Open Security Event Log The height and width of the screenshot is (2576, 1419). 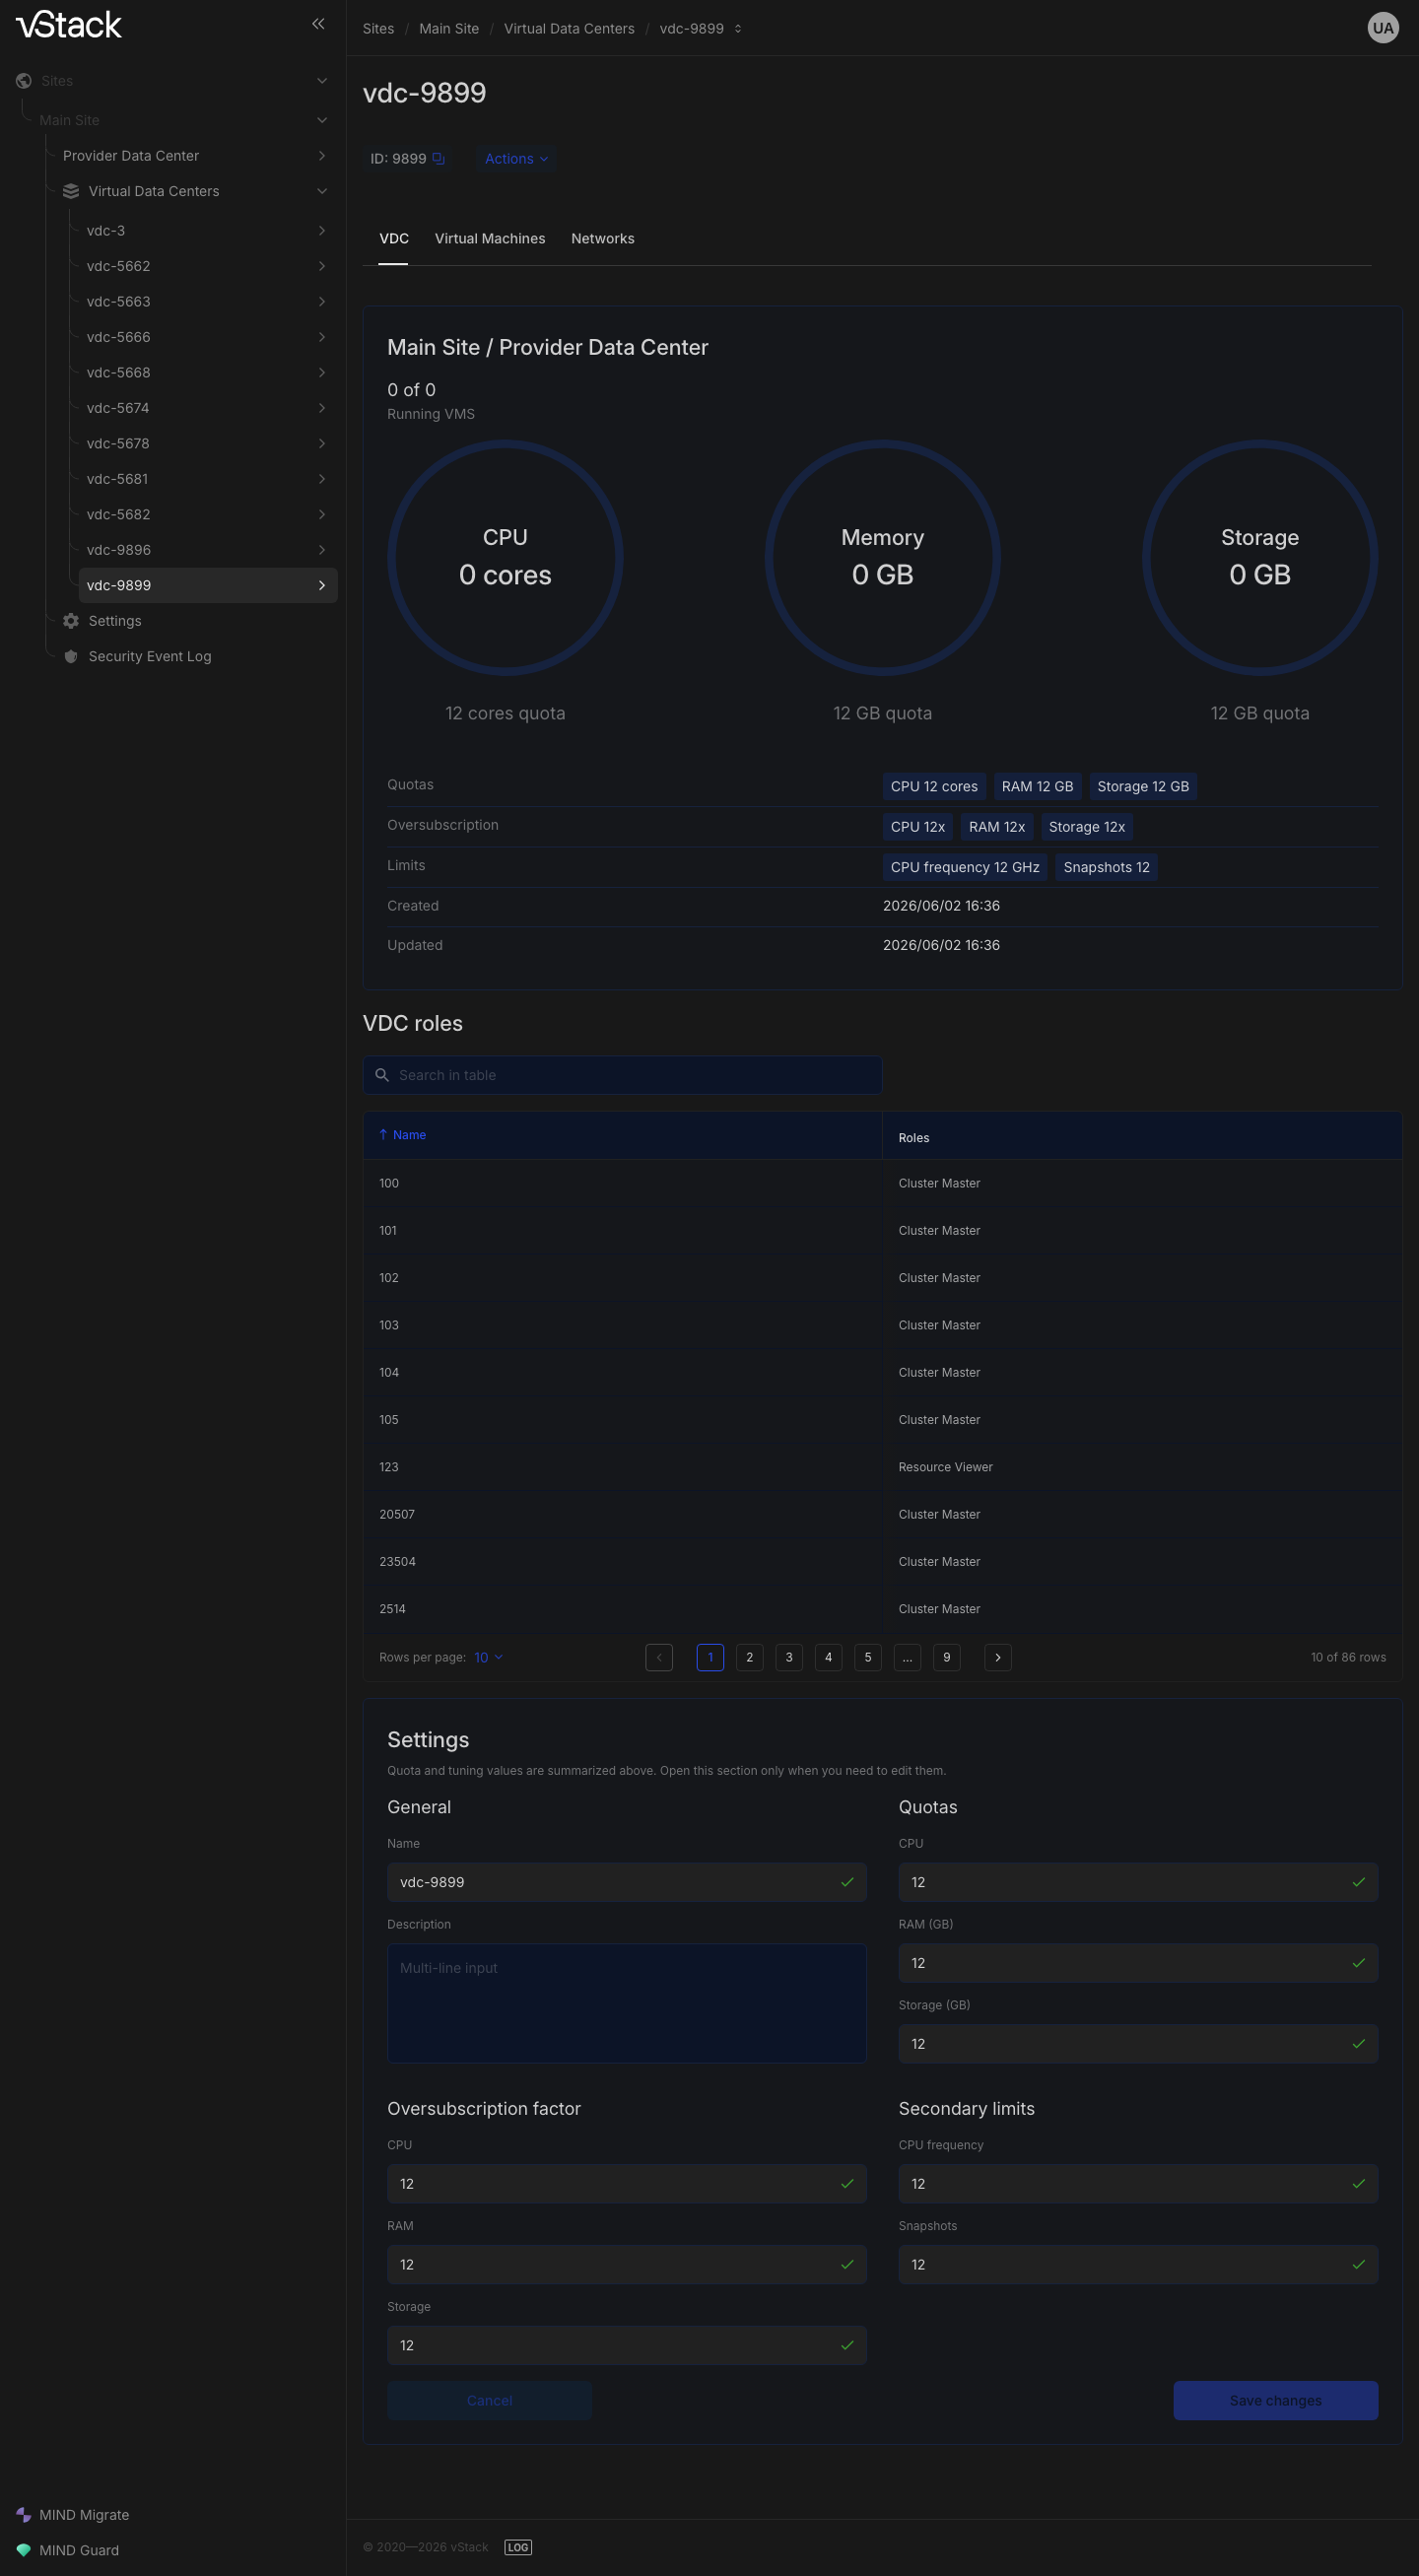(150, 656)
